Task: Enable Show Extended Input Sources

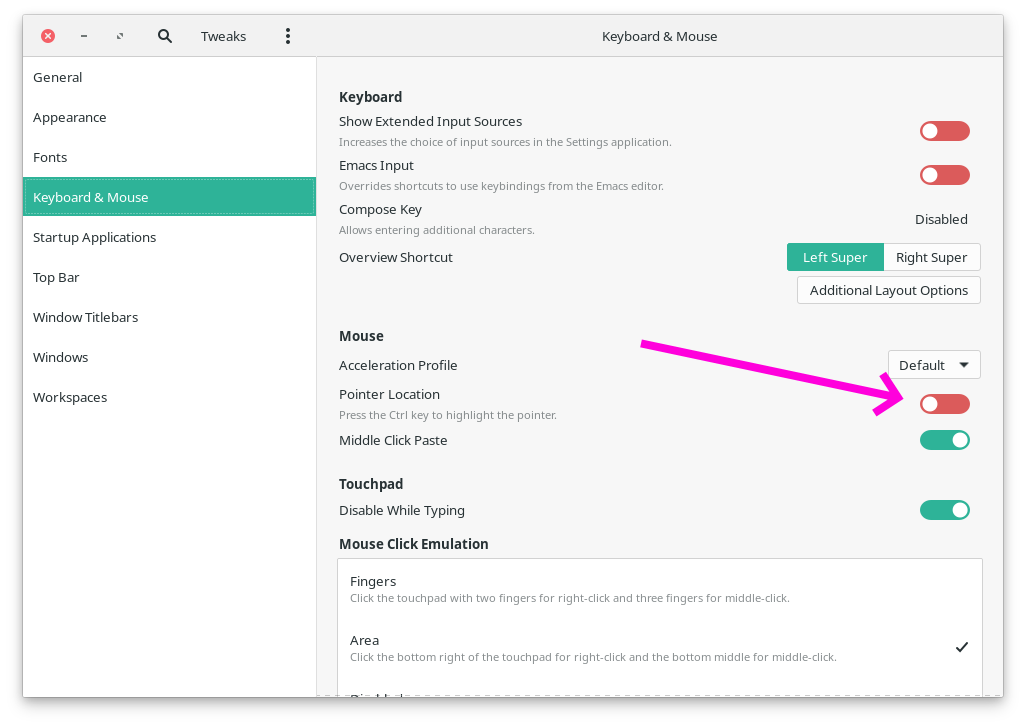Action: (944, 131)
